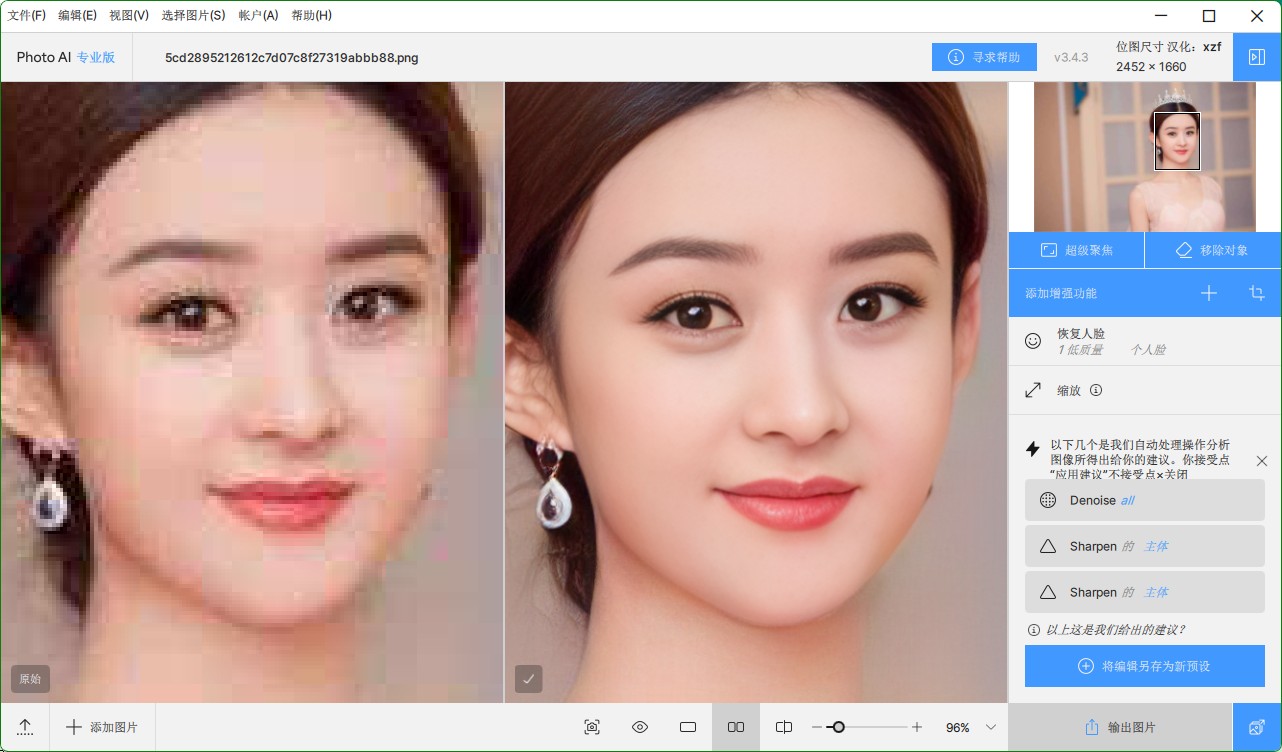The image size is (1282, 752).
Task: Click the 添加增强功能 label
Action: (x=1061, y=293)
